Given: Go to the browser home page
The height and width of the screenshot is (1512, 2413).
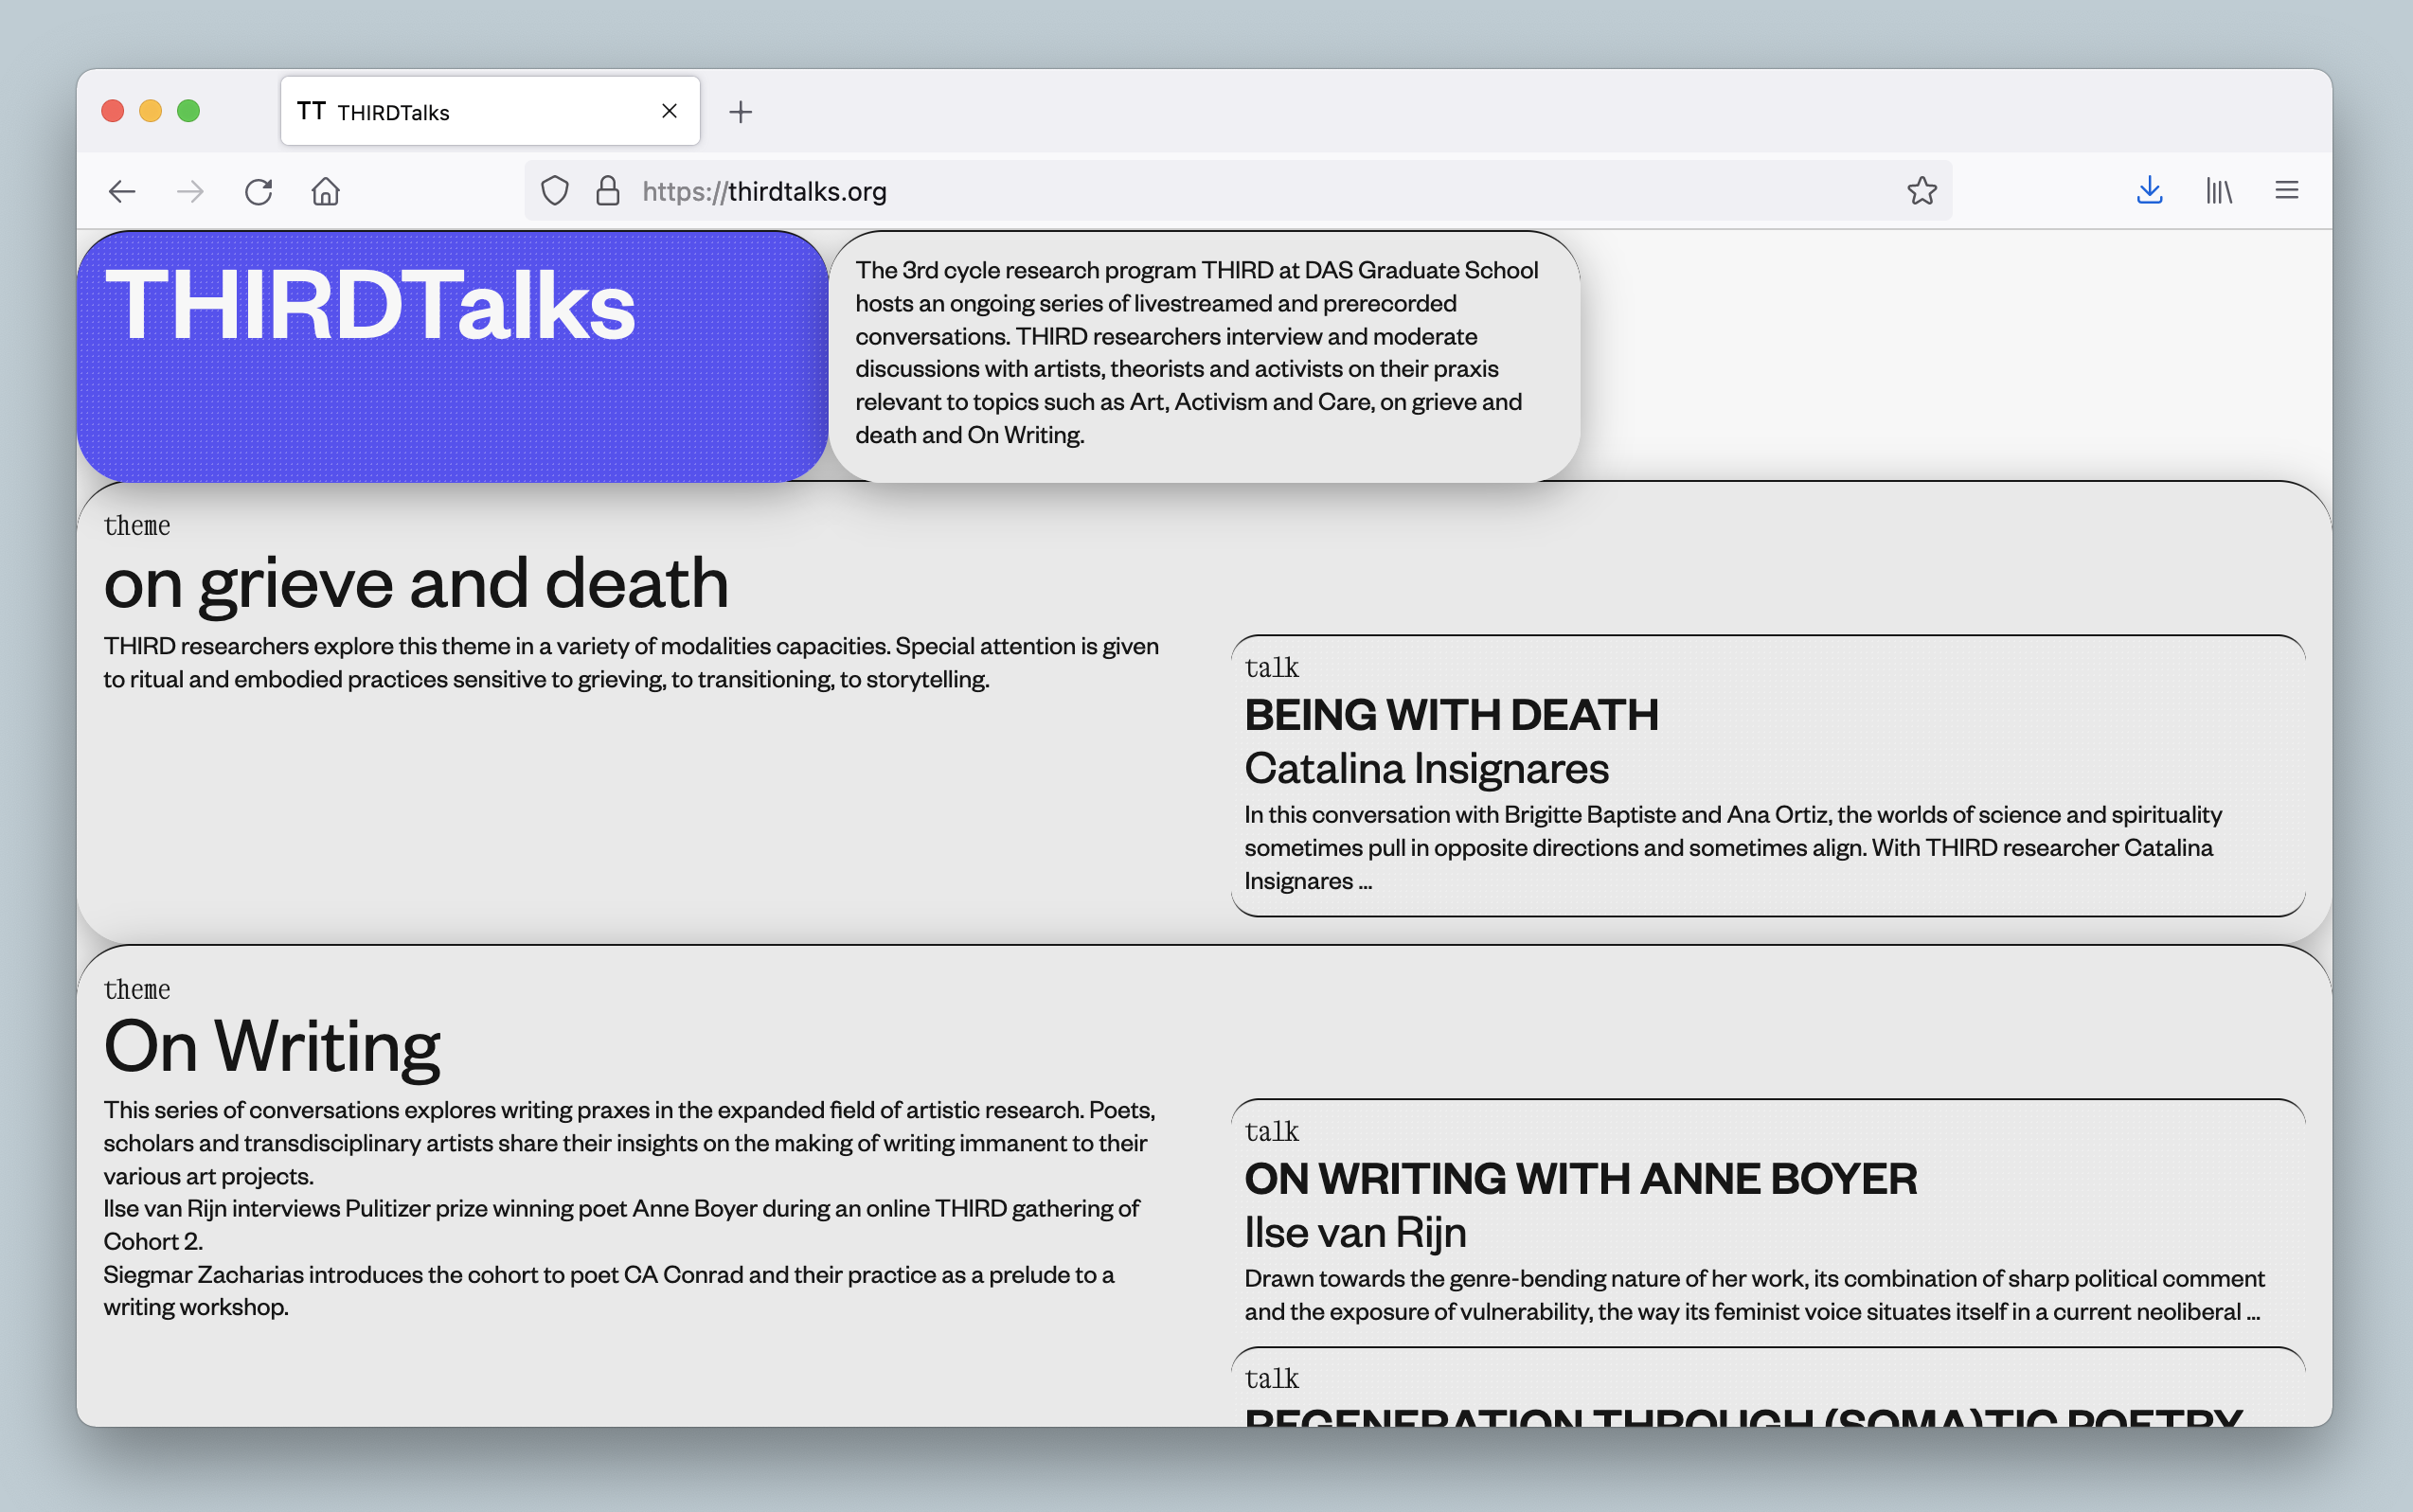Looking at the screenshot, I should click(x=326, y=191).
